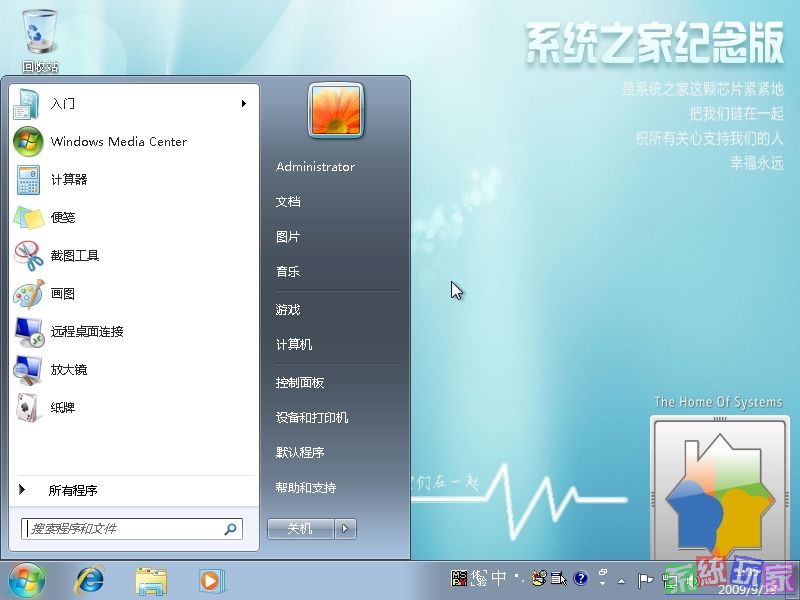Open 游戏 Games from Start menu
Screen dimensions: 800x600
[288, 310]
